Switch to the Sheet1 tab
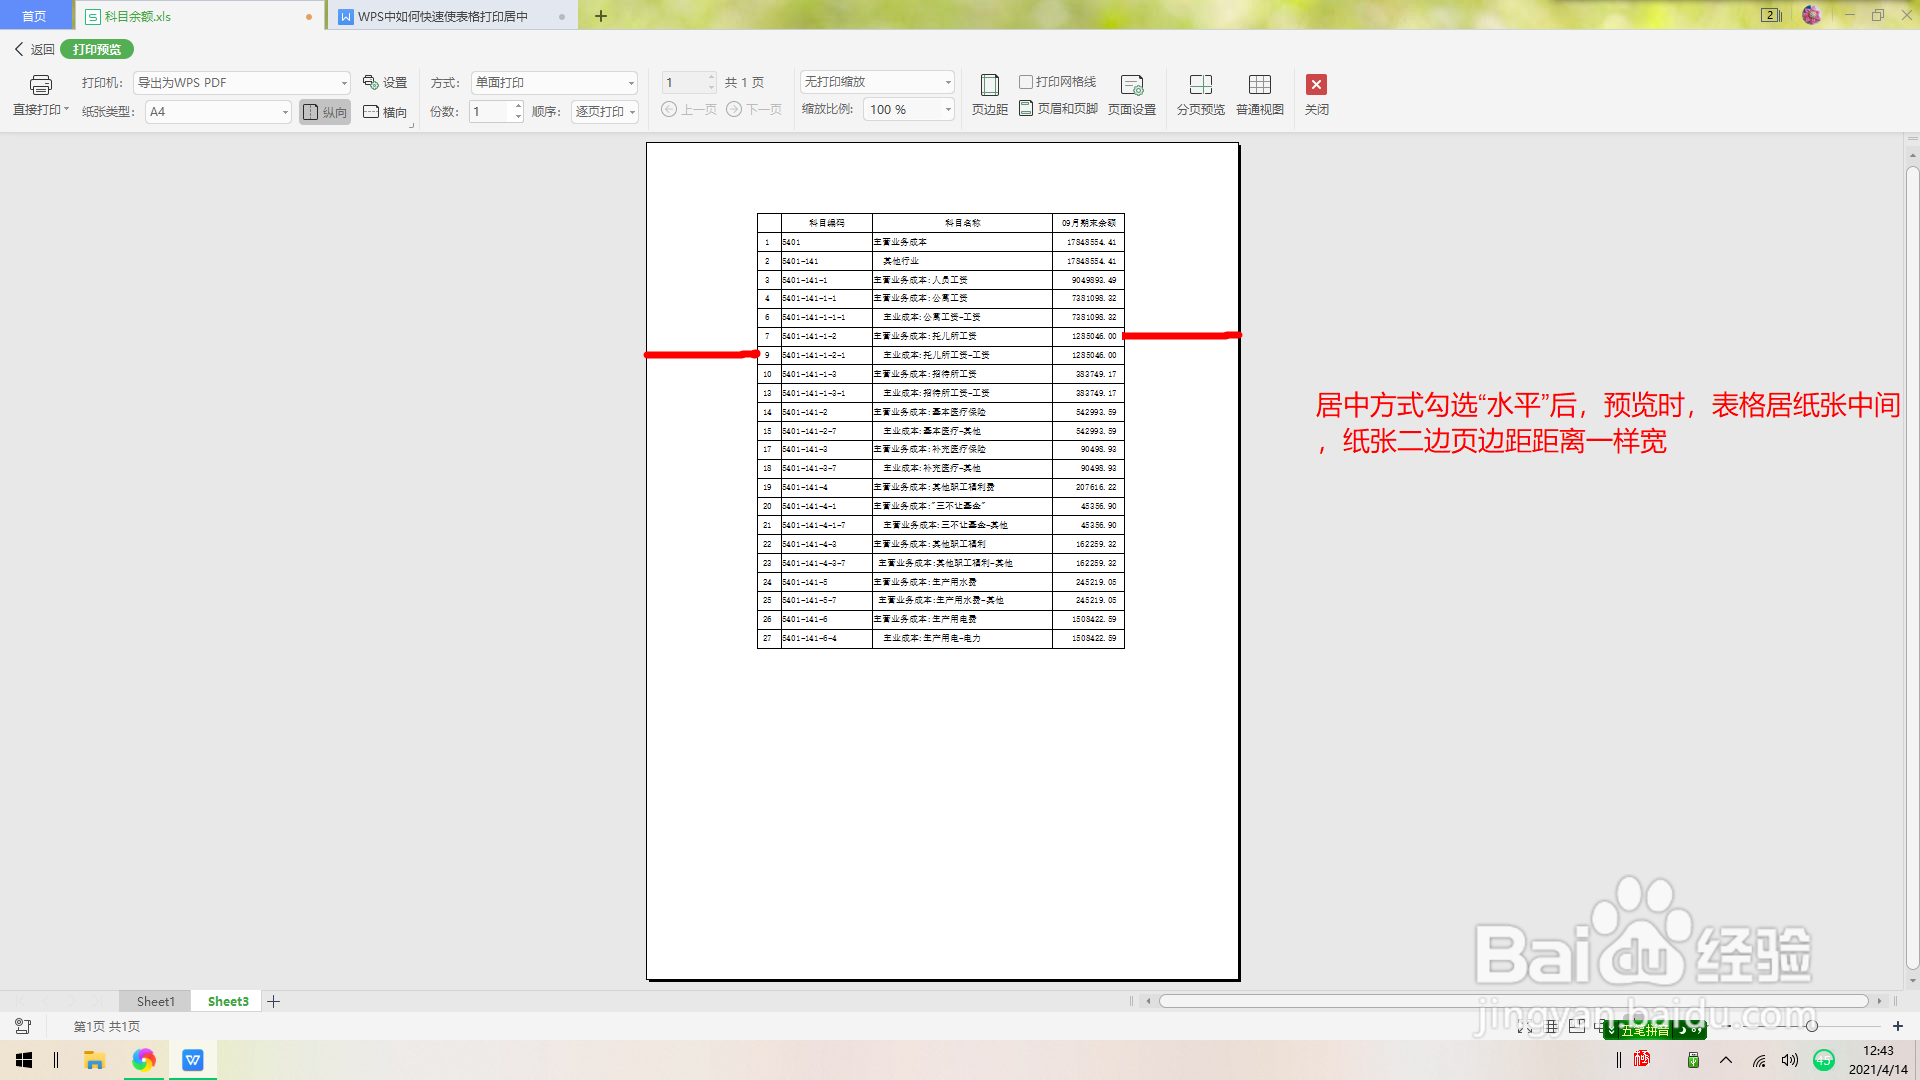 tap(154, 1000)
